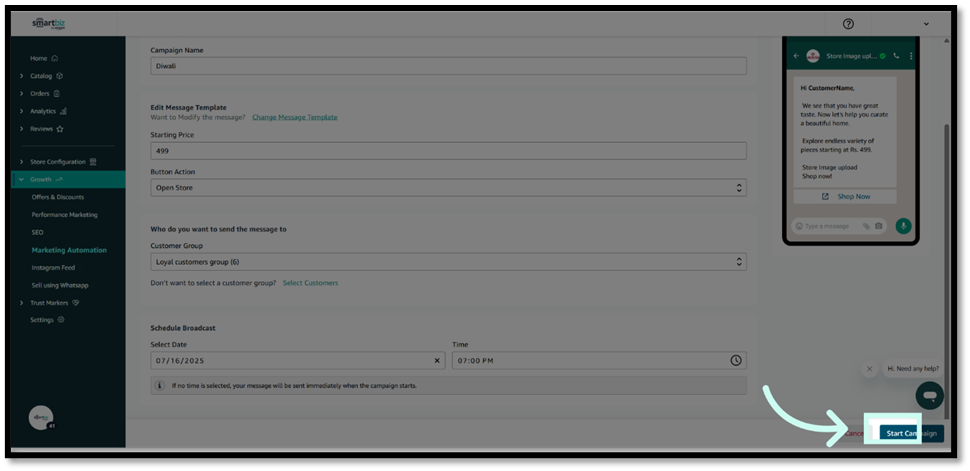Click the user avatar in sidebar bottom
Screen dimensions: 970x471
click(41, 417)
